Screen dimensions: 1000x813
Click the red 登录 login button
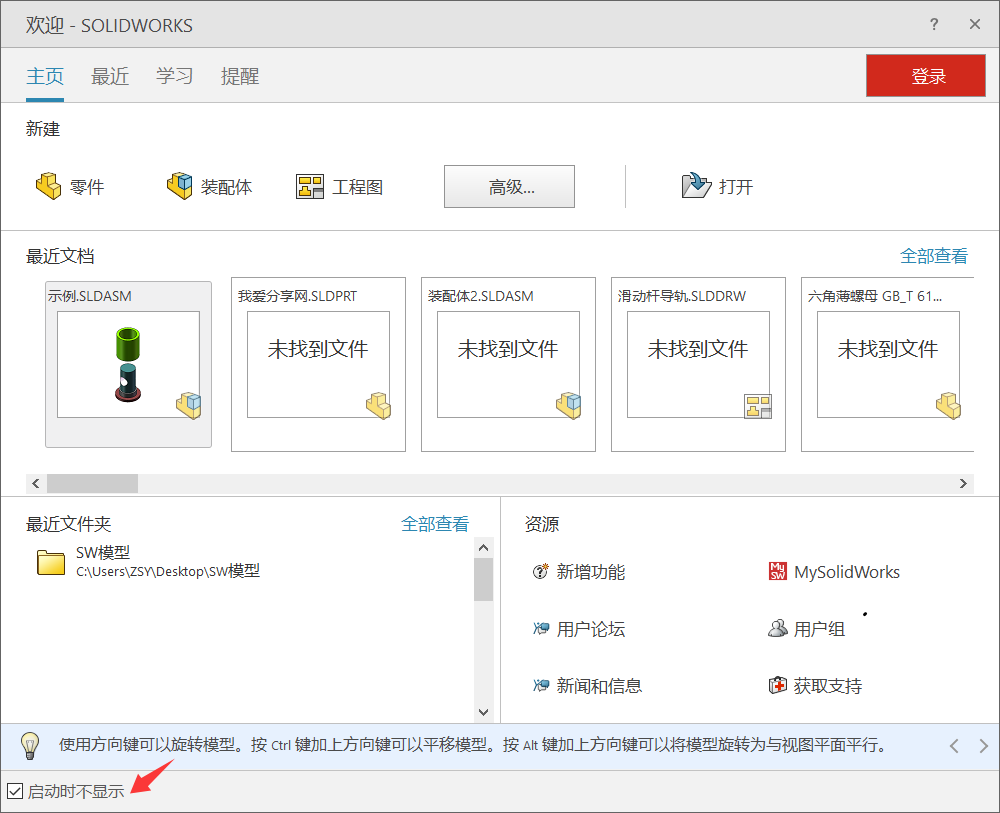tap(925, 76)
